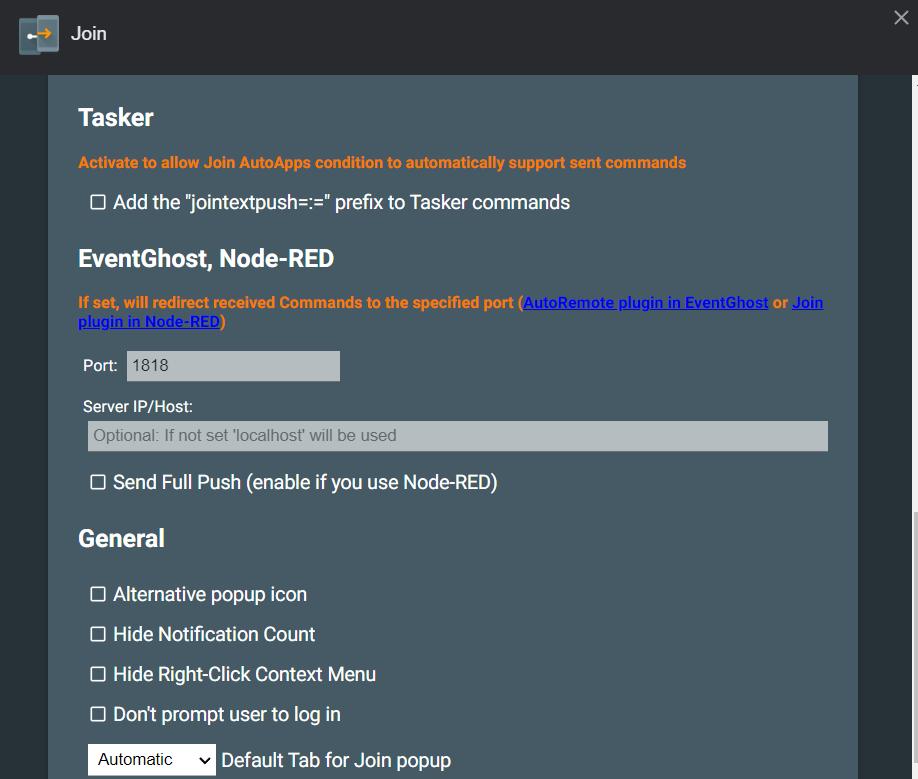Click the General section heading
This screenshot has height=779, width=918.
point(121,539)
